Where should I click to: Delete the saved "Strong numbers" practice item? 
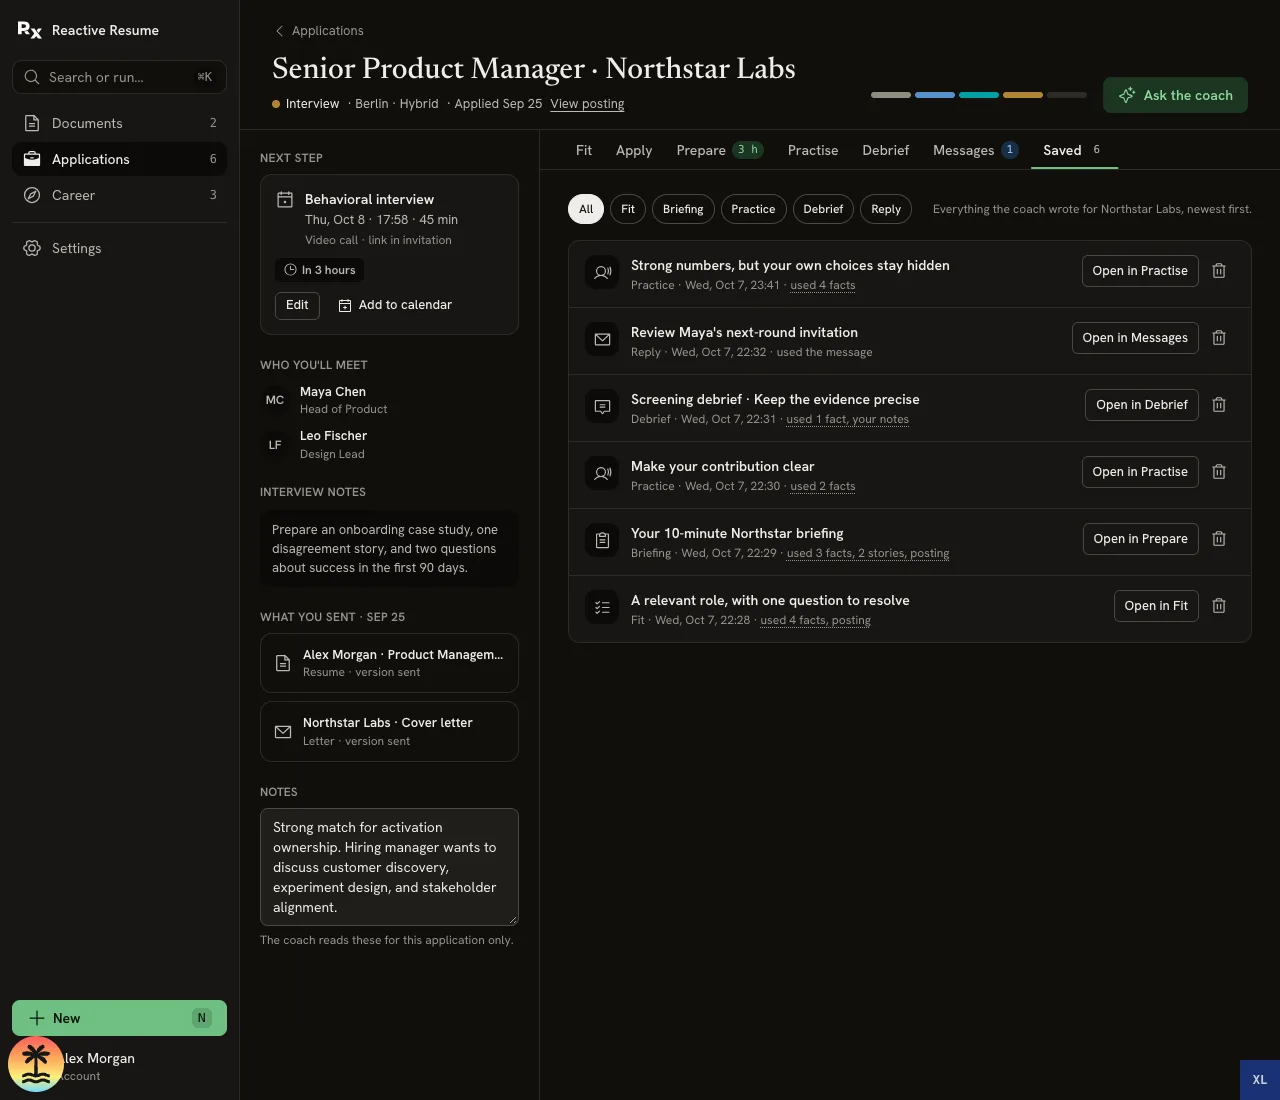pos(1219,271)
